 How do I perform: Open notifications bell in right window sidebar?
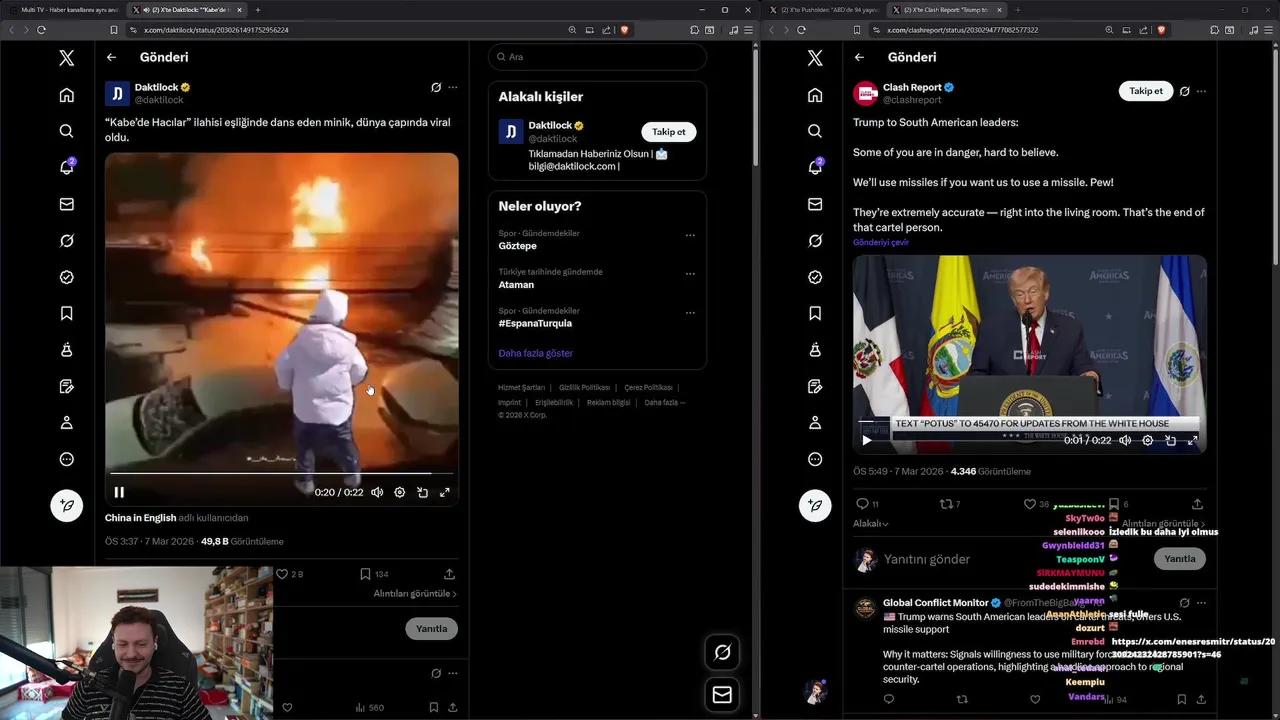tap(815, 167)
